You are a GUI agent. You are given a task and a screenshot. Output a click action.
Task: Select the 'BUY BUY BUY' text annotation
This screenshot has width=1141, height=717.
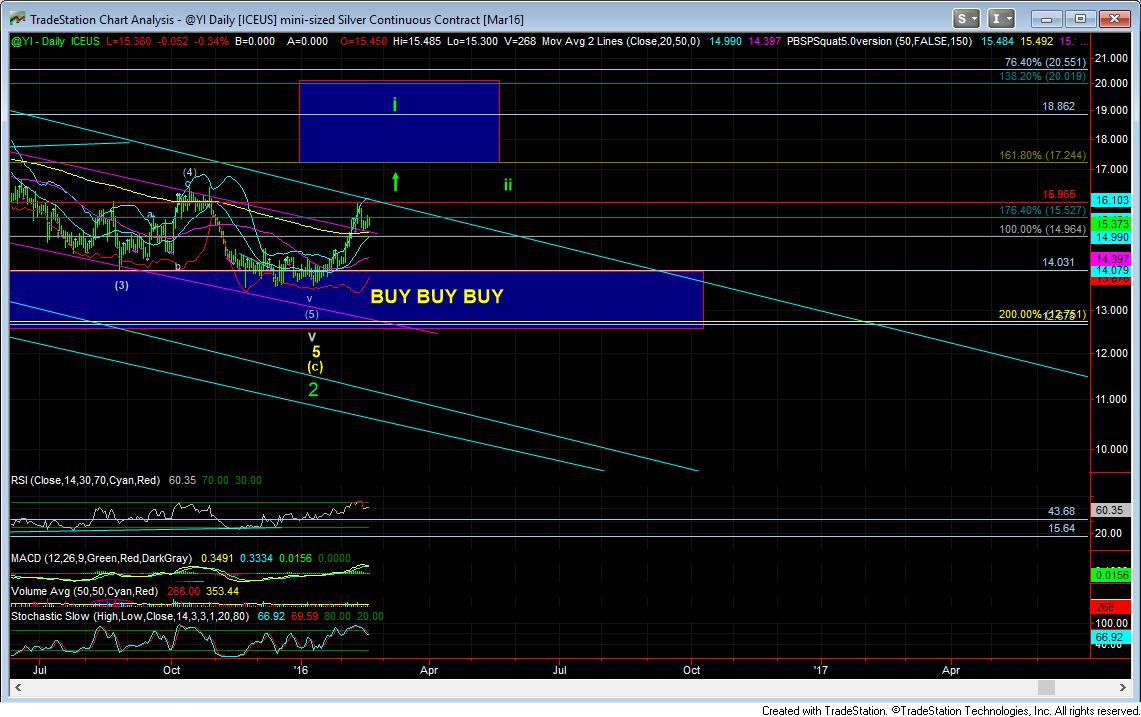(x=437, y=296)
